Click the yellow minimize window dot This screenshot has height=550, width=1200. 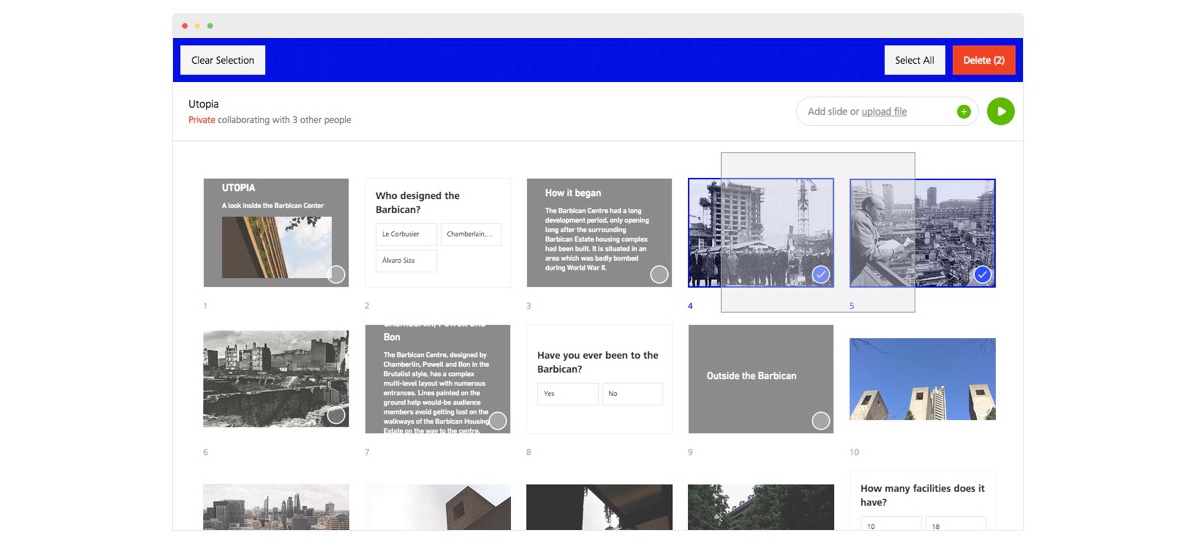click(197, 25)
